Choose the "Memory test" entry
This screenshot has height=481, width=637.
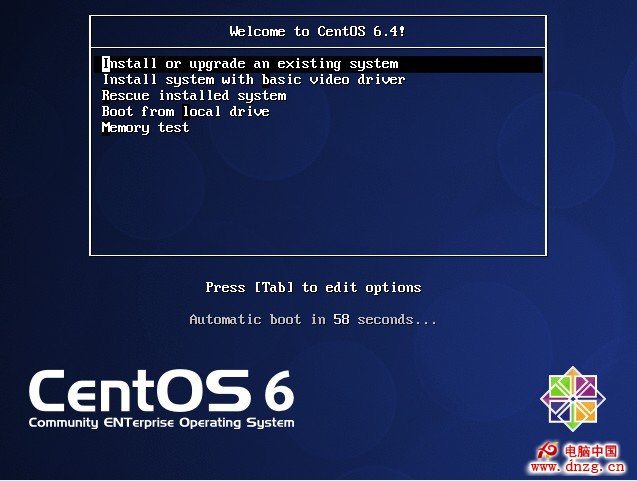tap(145, 128)
